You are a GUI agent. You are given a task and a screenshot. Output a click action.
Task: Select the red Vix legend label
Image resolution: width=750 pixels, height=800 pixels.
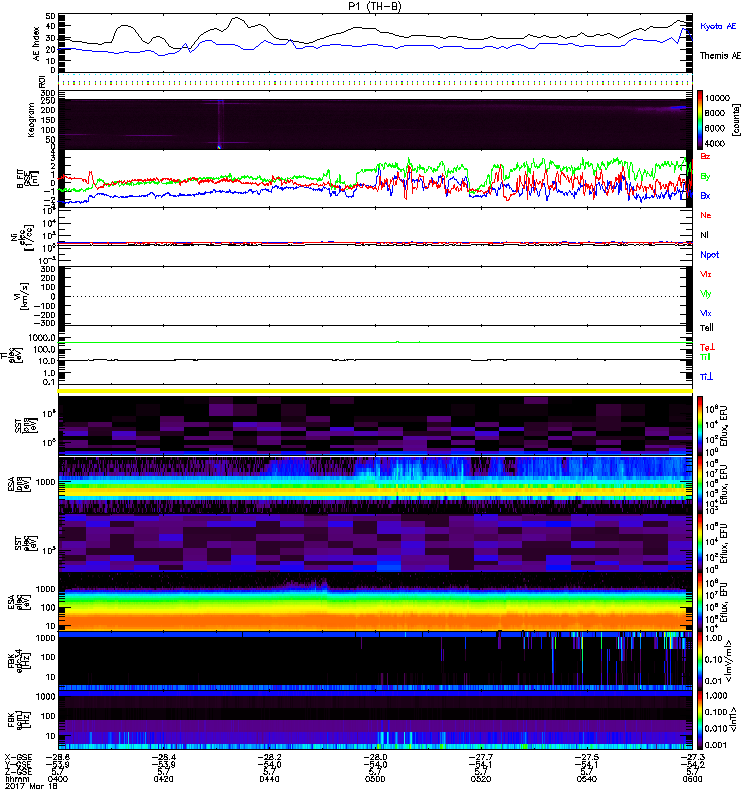(705, 274)
